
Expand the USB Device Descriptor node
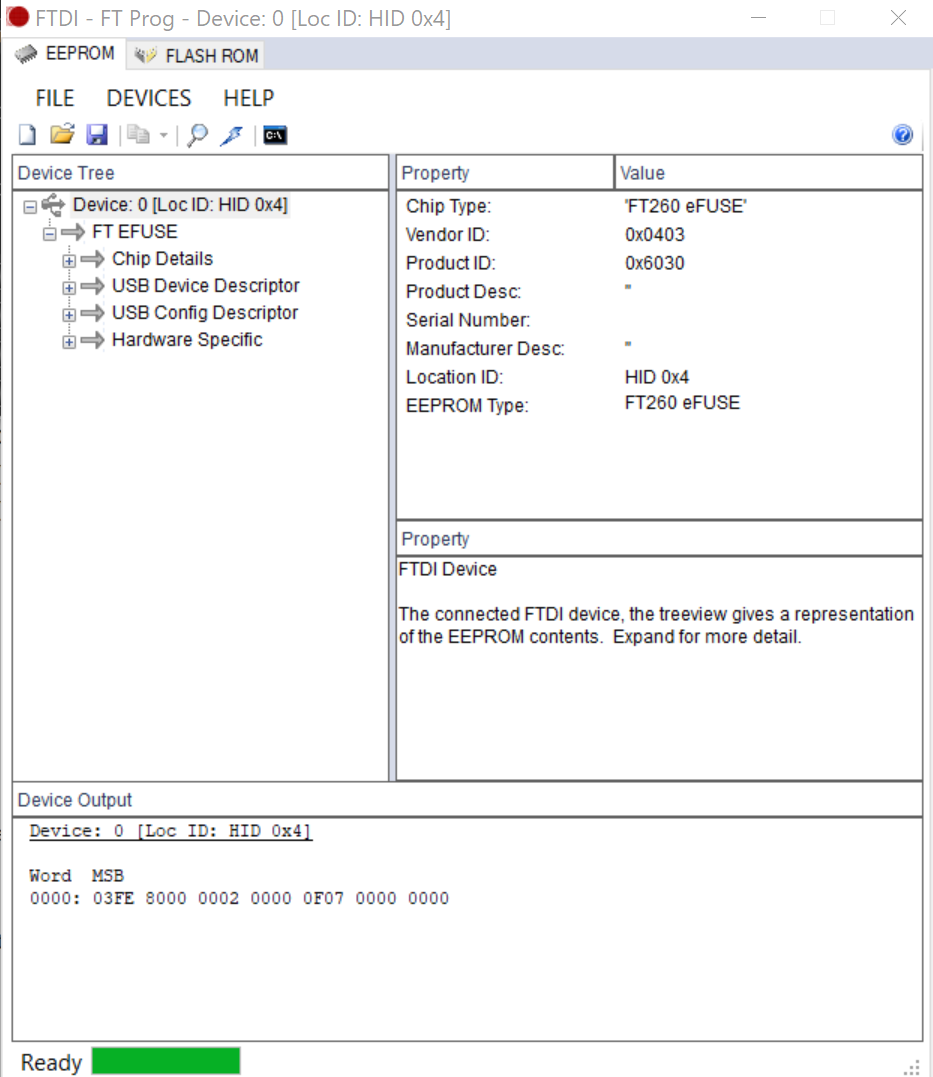[x=69, y=287]
